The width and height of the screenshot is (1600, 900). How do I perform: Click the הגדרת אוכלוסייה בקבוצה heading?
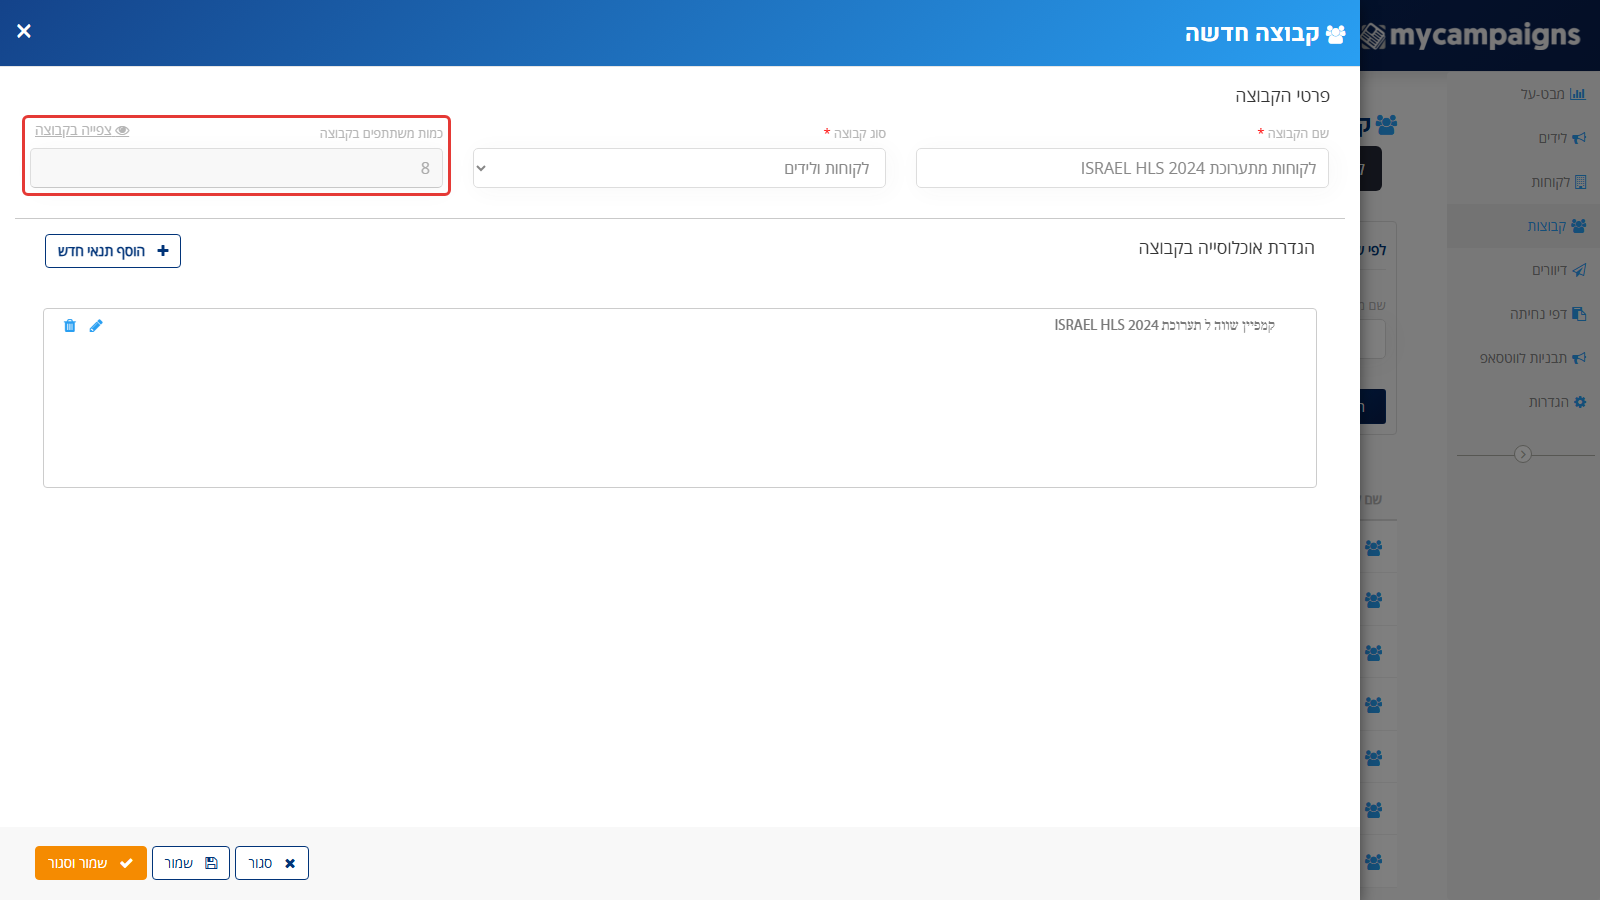click(x=1226, y=248)
